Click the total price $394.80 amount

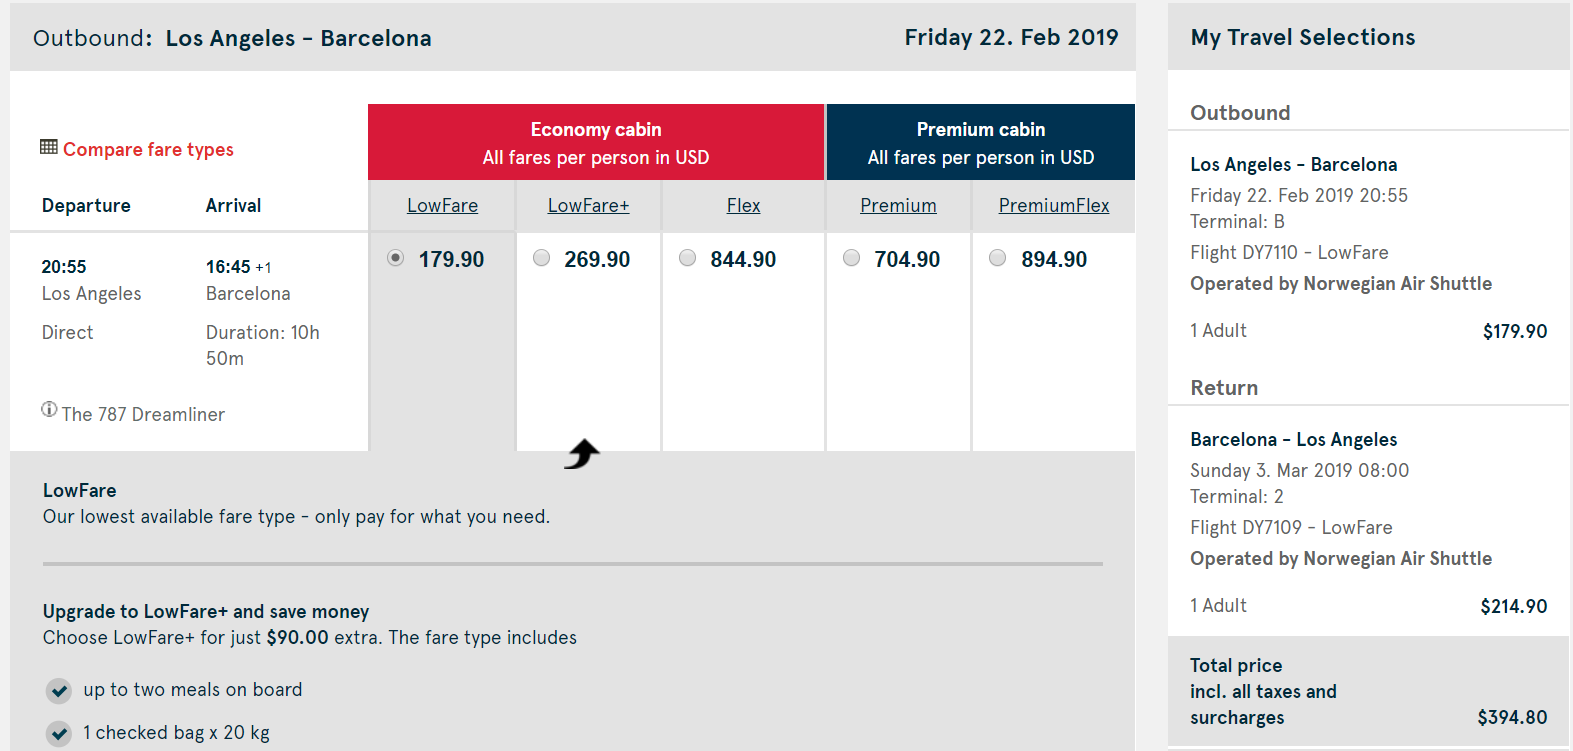[x=1512, y=717]
